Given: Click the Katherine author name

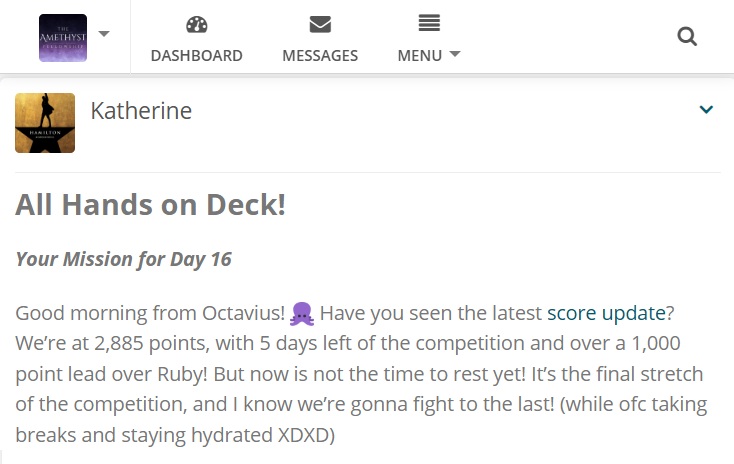Looking at the screenshot, I should 141,111.
